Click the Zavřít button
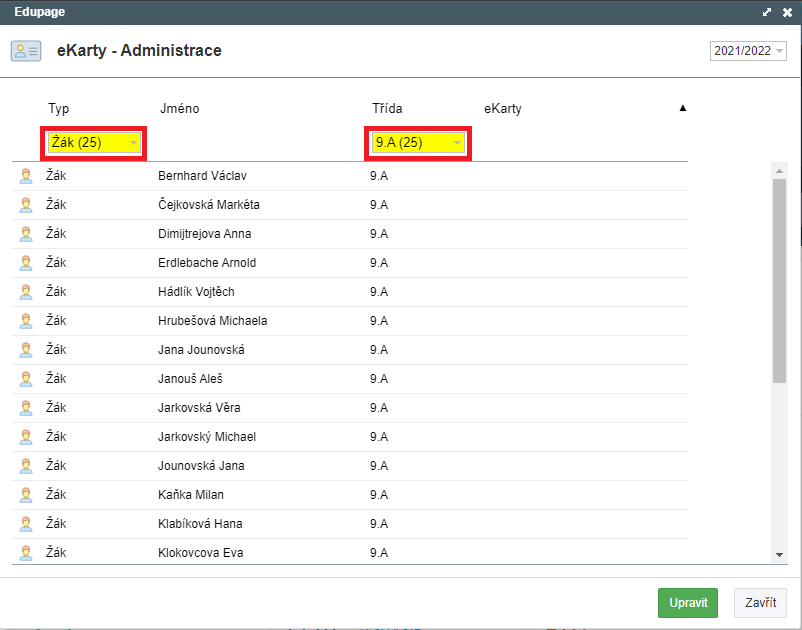The height and width of the screenshot is (630, 802). [760, 603]
